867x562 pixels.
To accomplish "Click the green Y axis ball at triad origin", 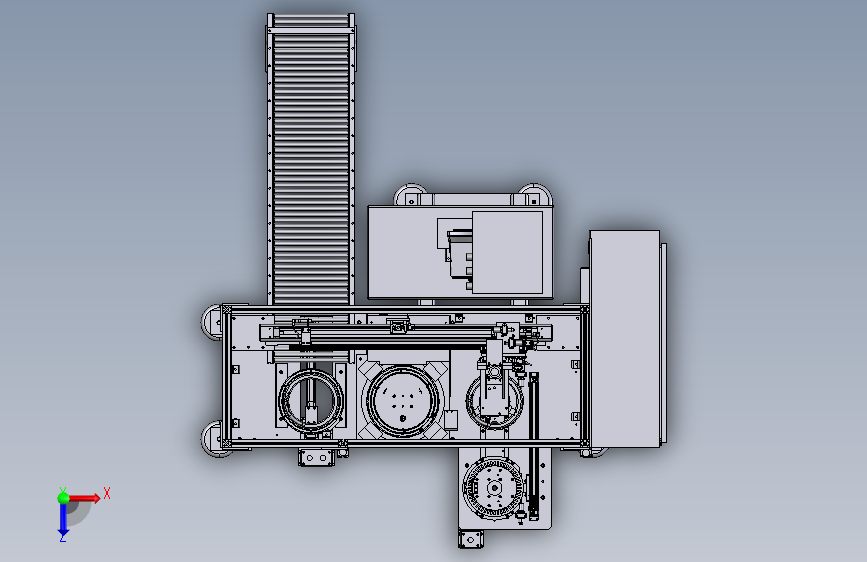I will point(63,498).
